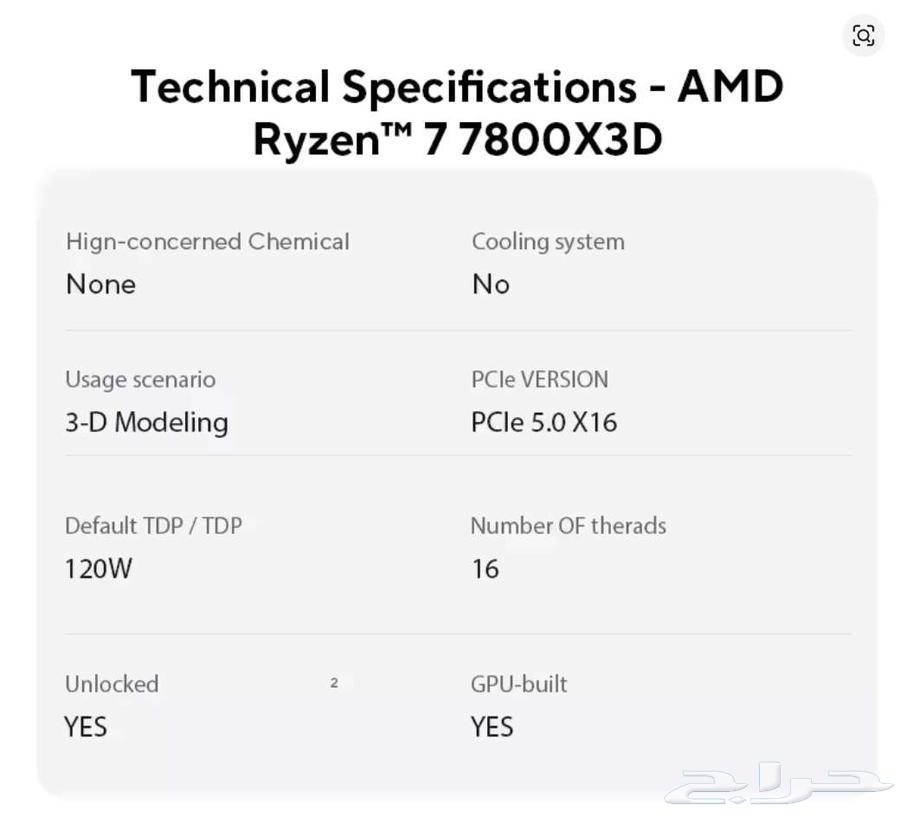Click the '3-D Modeling' value text
The width and height of the screenshot is (900, 817).
146,422
